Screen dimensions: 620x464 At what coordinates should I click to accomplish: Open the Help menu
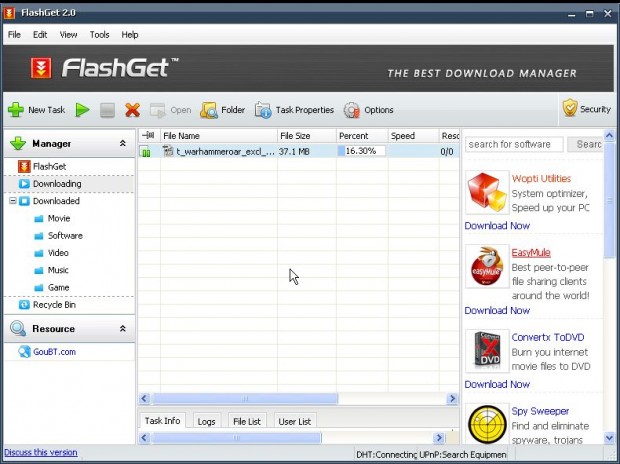coord(130,35)
